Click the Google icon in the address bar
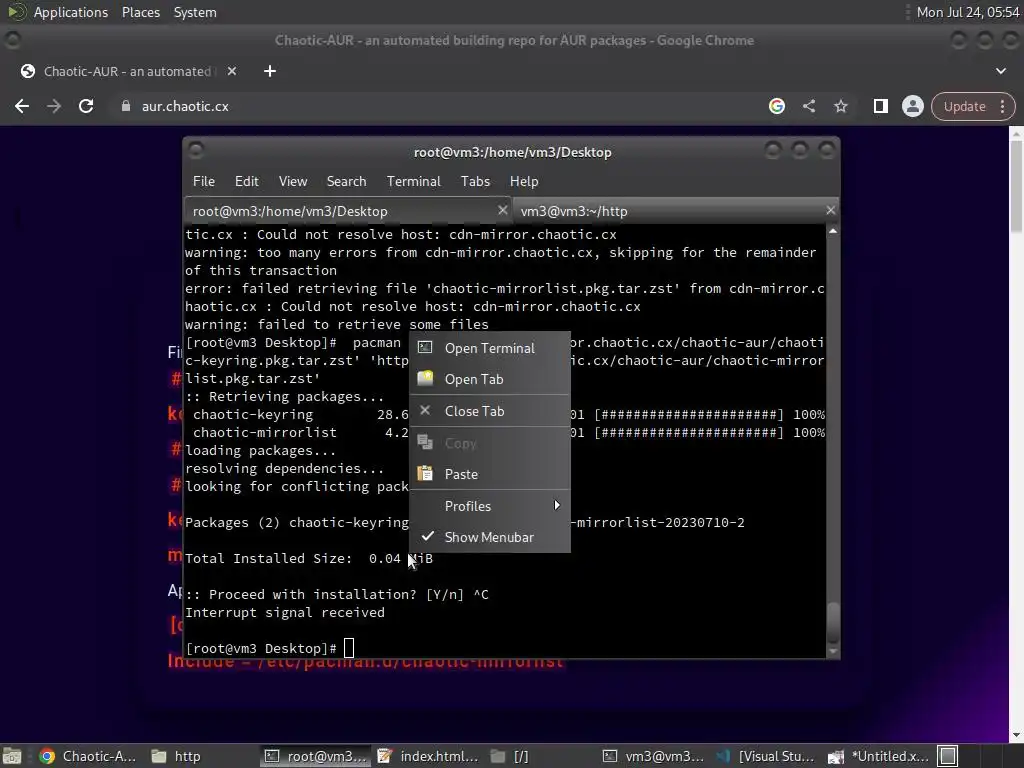Viewport: 1024px width, 768px height. click(x=776, y=106)
